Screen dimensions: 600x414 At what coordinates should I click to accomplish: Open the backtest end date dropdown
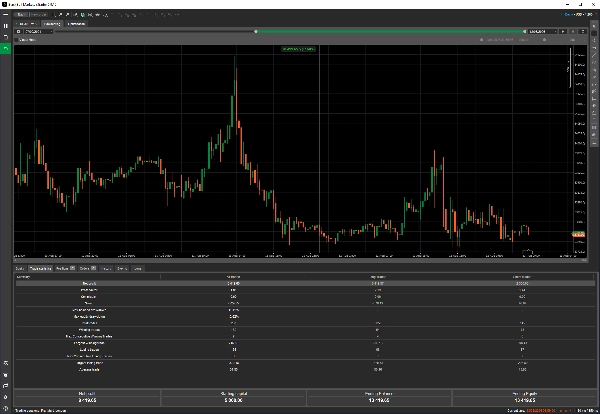[x=543, y=31]
